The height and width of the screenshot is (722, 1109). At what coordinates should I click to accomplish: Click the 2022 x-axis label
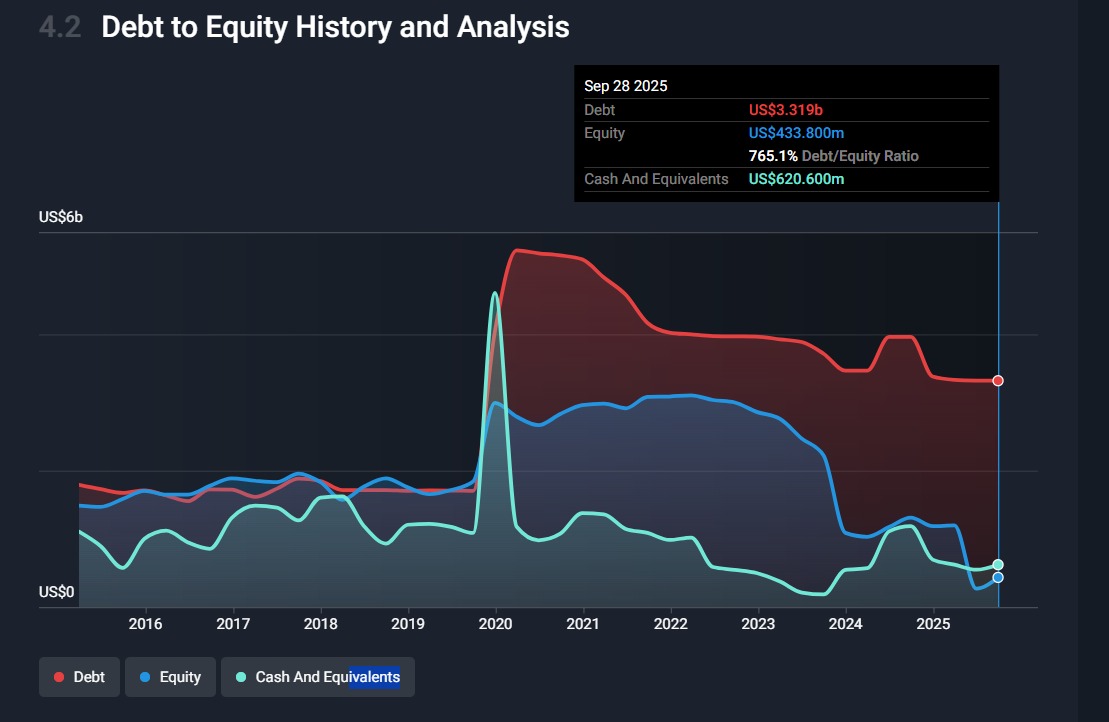pos(670,624)
